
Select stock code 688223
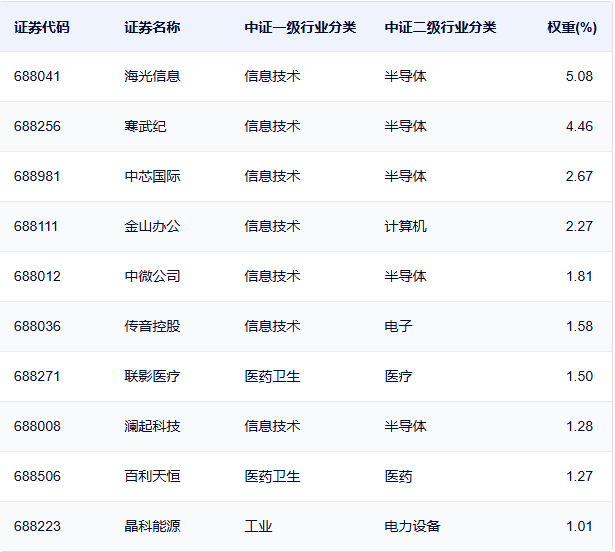tap(37, 526)
